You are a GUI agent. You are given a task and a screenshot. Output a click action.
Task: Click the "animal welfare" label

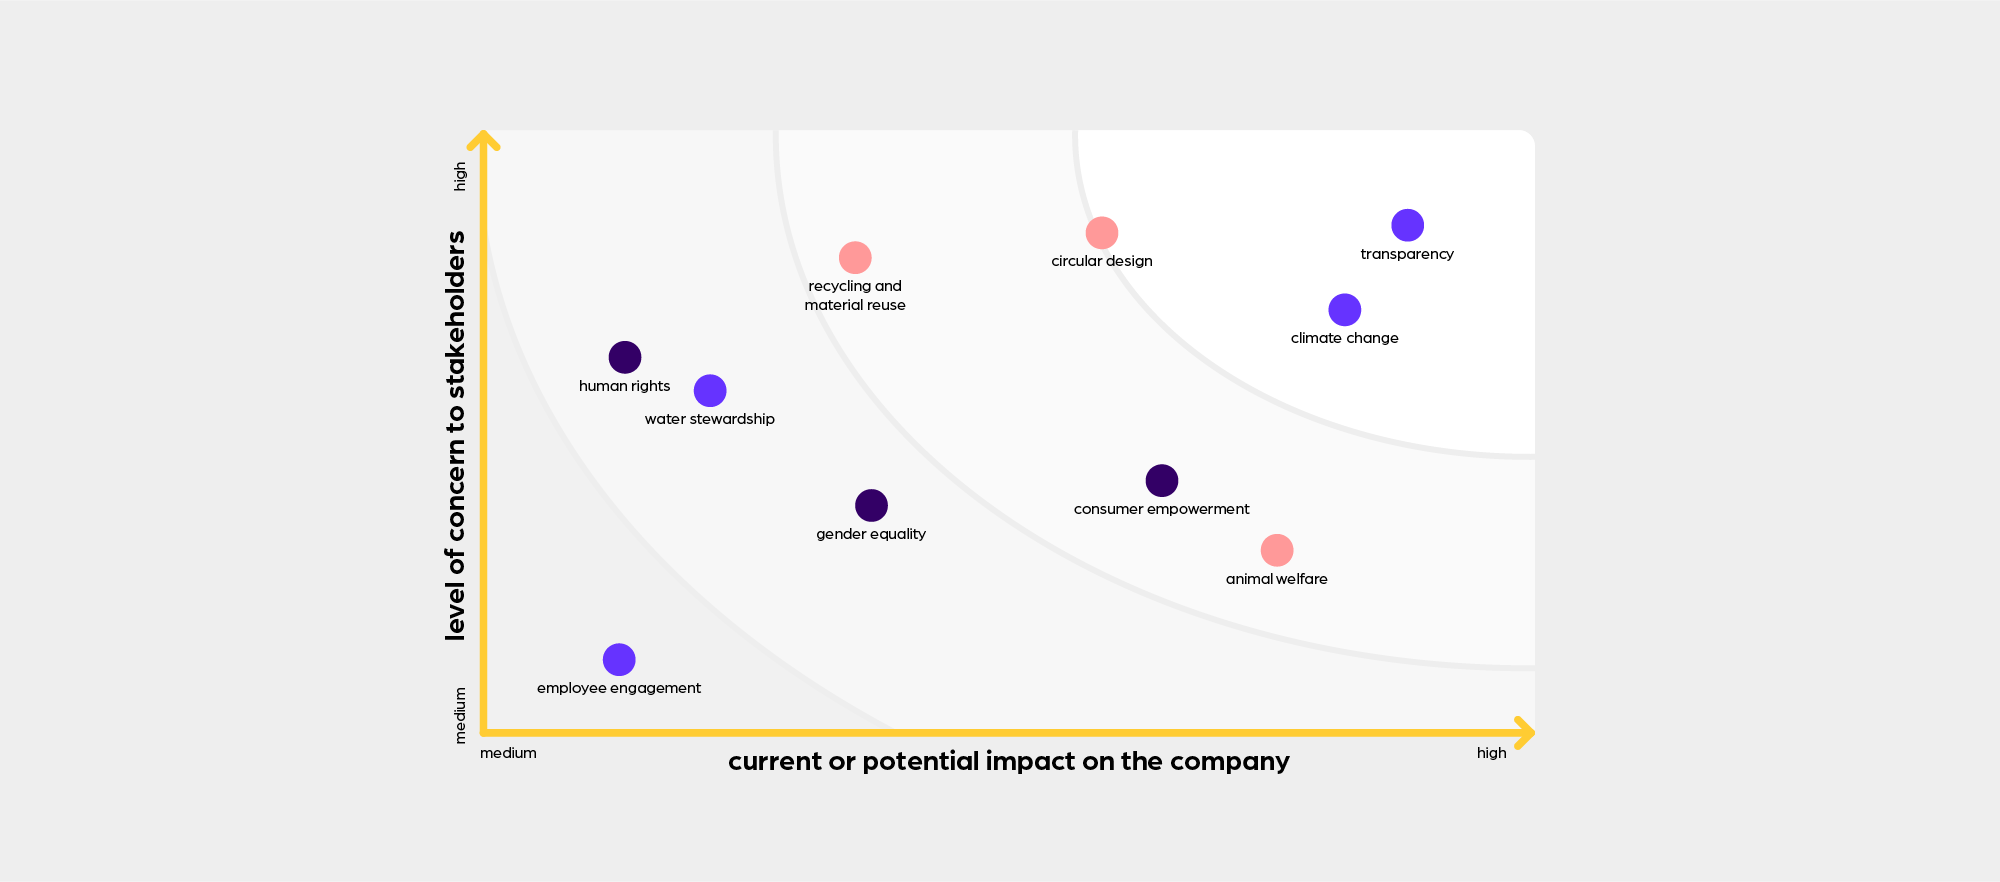point(1277,579)
